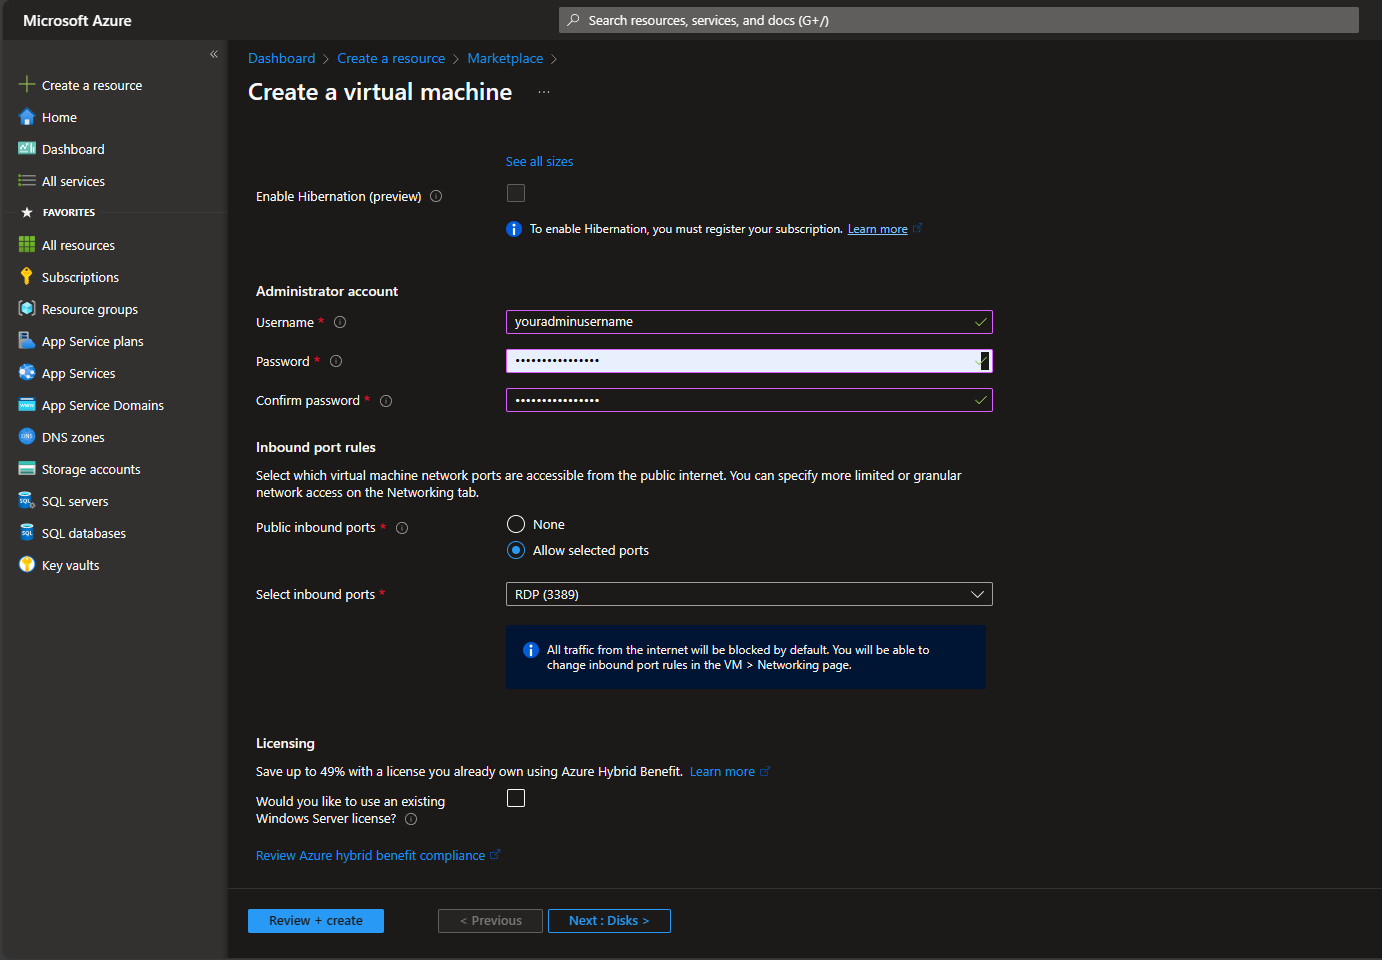Check existing Windows Server license box
The width and height of the screenshot is (1382, 960).
point(516,798)
